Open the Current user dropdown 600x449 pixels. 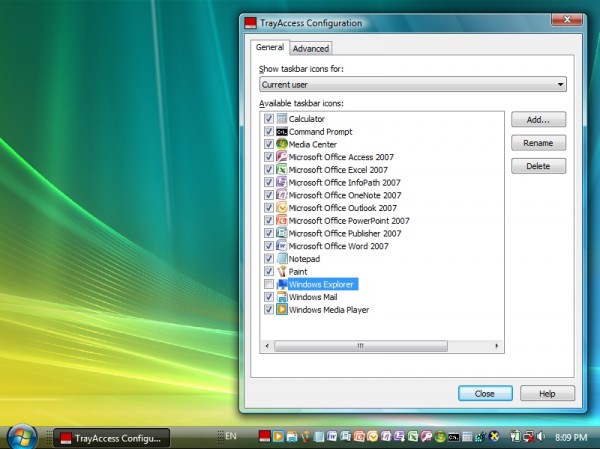coord(412,85)
